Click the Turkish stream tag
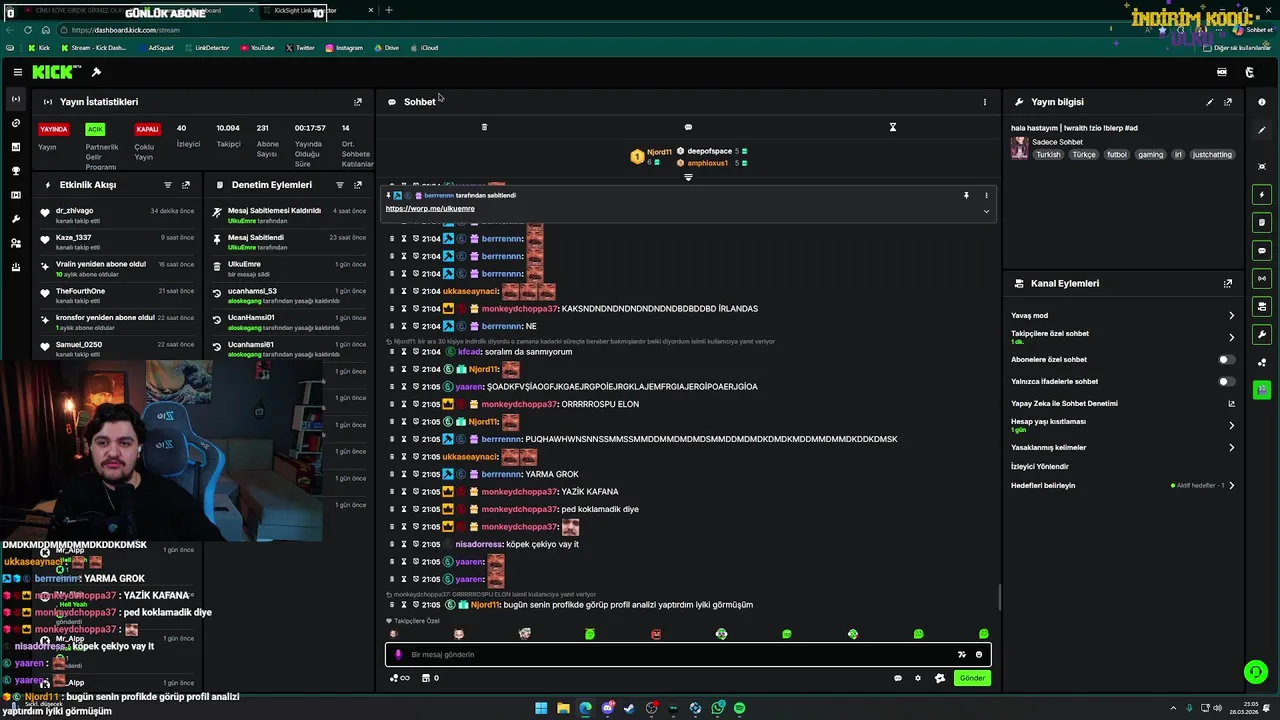Screen dimensions: 1280x720 [1048, 155]
